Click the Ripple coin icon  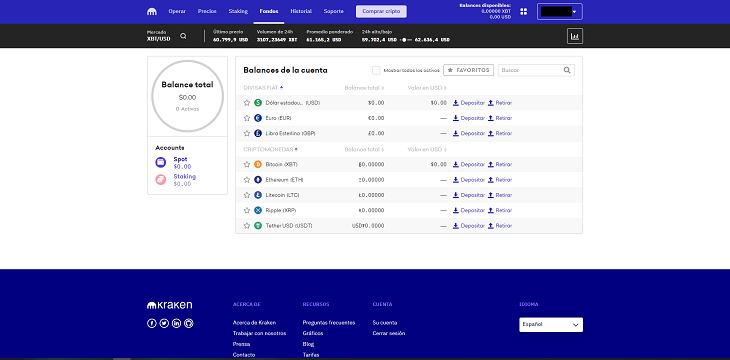[x=258, y=210]
